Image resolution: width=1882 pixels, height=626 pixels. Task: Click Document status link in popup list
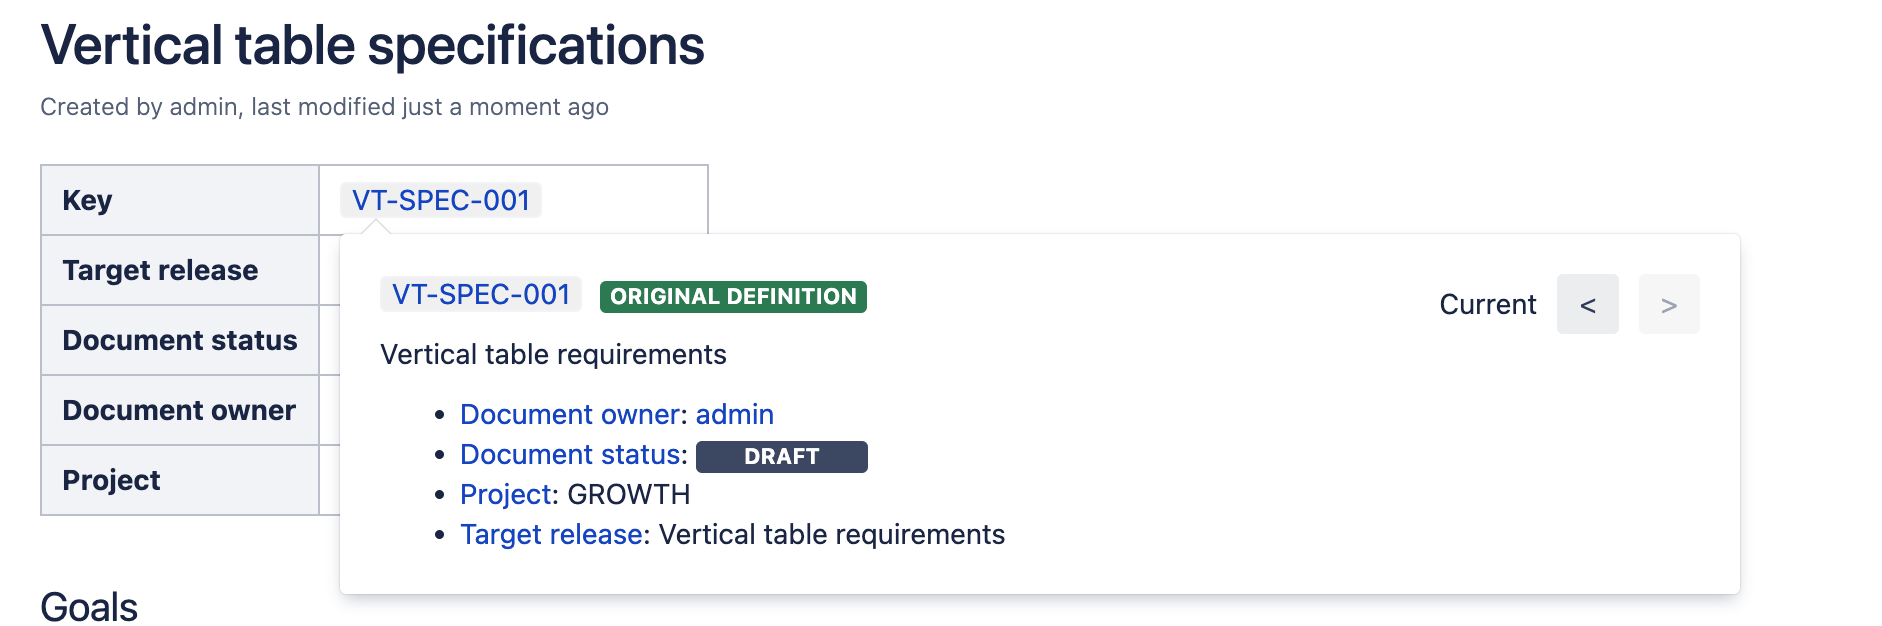pyautogui.click(x=571, y=455)
